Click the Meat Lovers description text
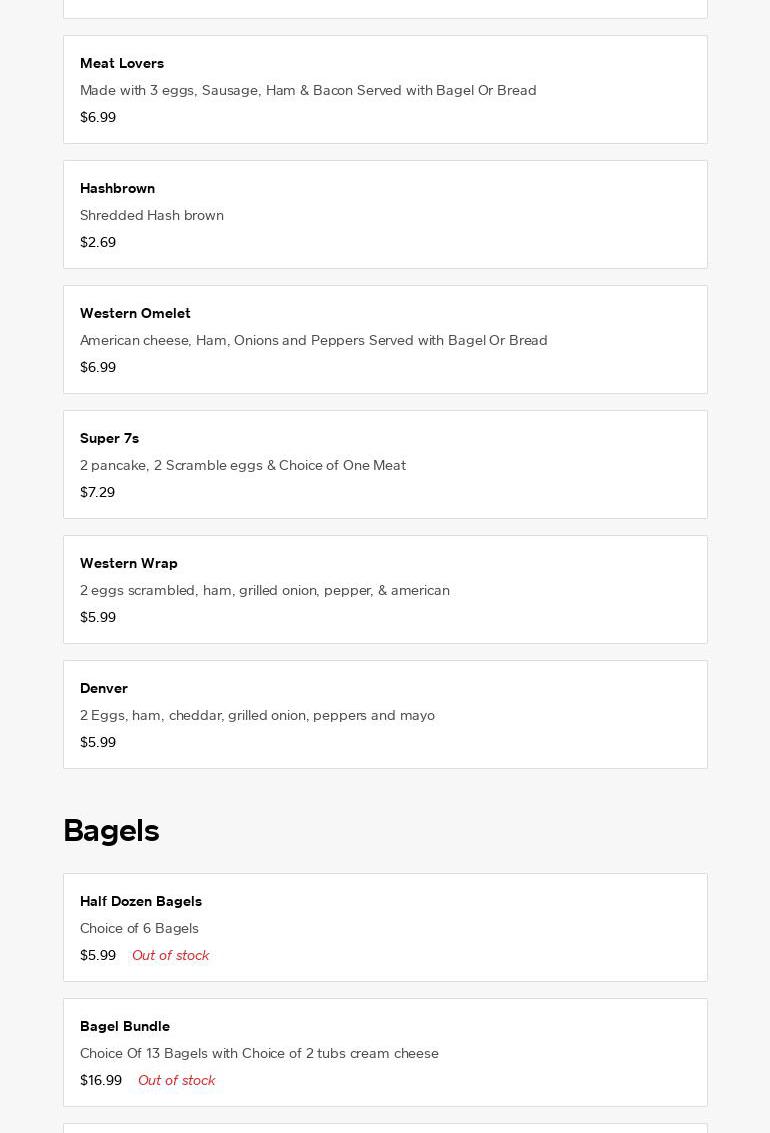 pyautogui.click(x=308, y=90)
